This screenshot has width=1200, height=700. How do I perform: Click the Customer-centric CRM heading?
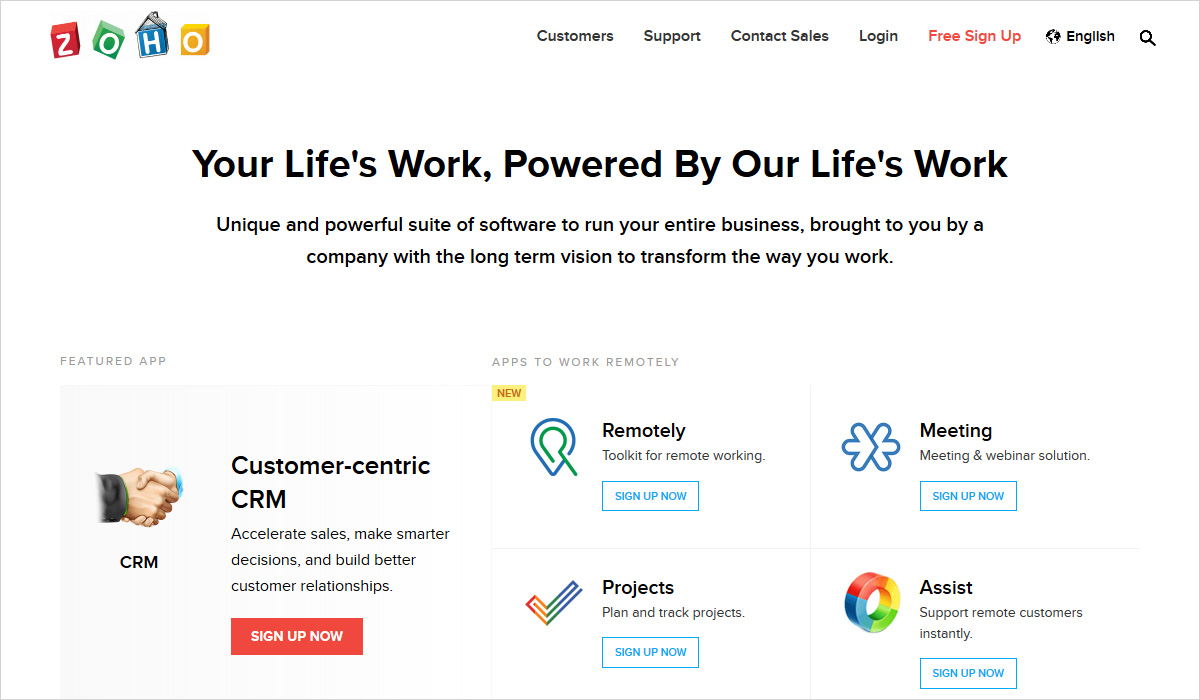click(x=330, y=482)
